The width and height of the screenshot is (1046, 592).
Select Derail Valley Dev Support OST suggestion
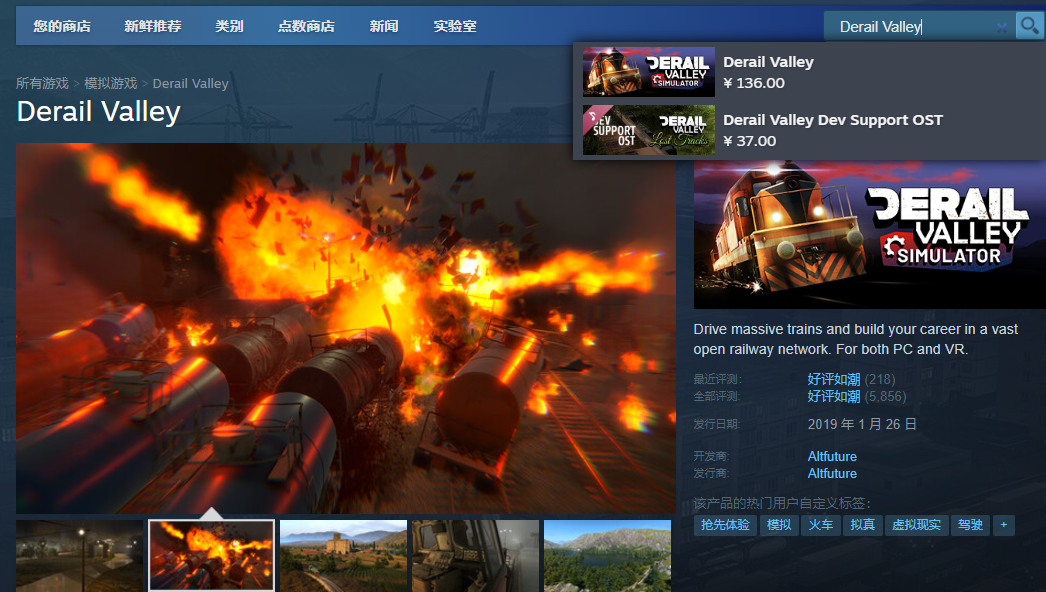point(809,130)
